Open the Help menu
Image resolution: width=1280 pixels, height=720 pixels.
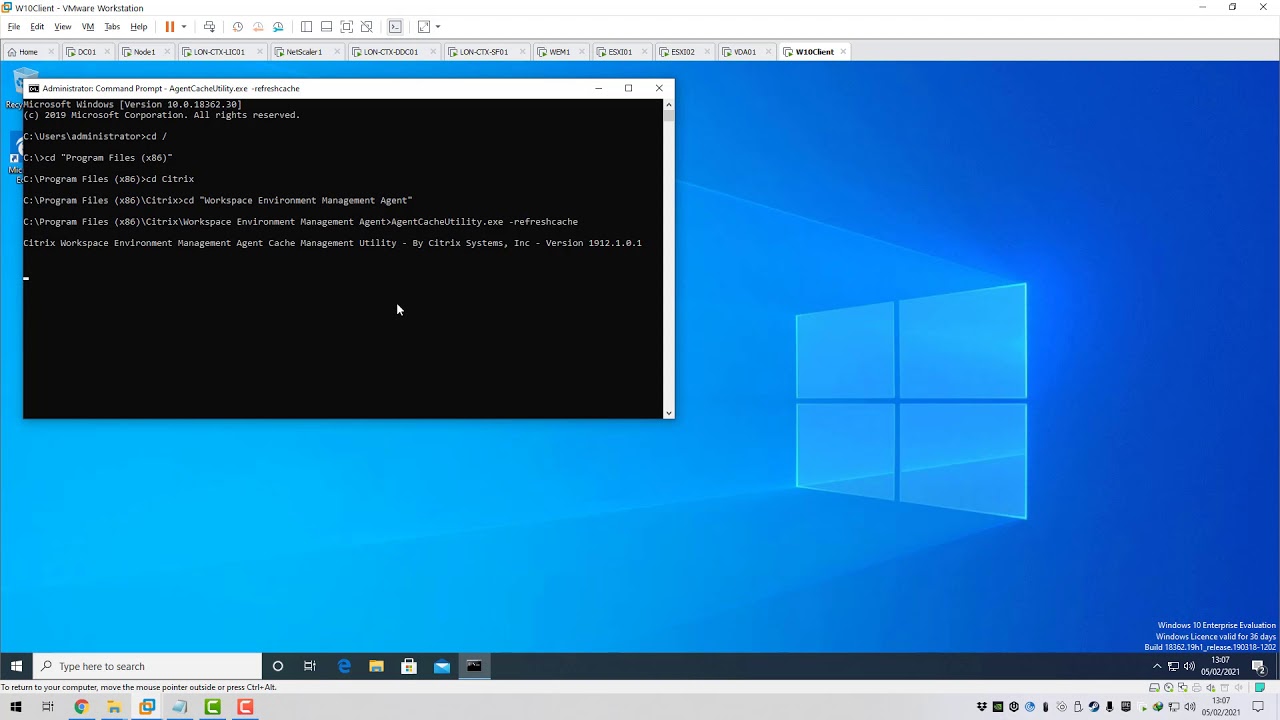point(139,27)
